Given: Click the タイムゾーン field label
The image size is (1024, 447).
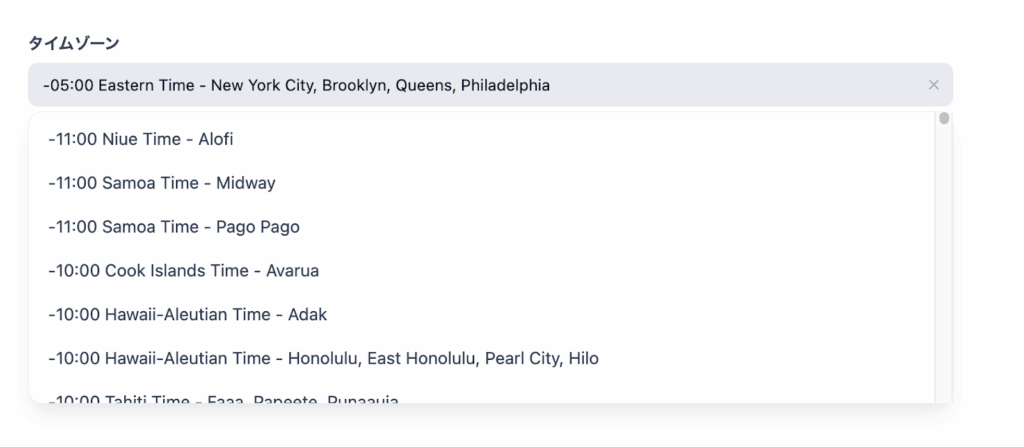Looking at the screenshot, I should pyautogui.click(x=74, y=42).
